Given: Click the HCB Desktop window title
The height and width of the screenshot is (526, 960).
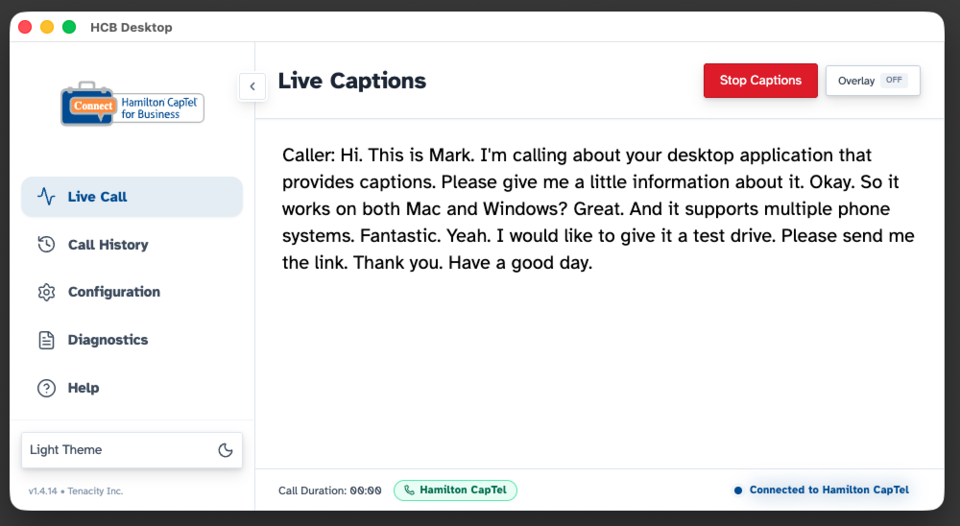Looking at the screenshot, I should point(131,28).
